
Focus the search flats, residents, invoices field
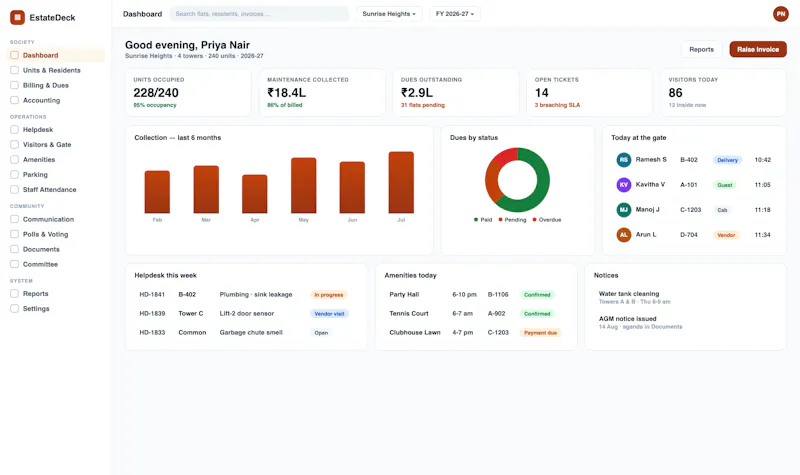click(259, 14)
